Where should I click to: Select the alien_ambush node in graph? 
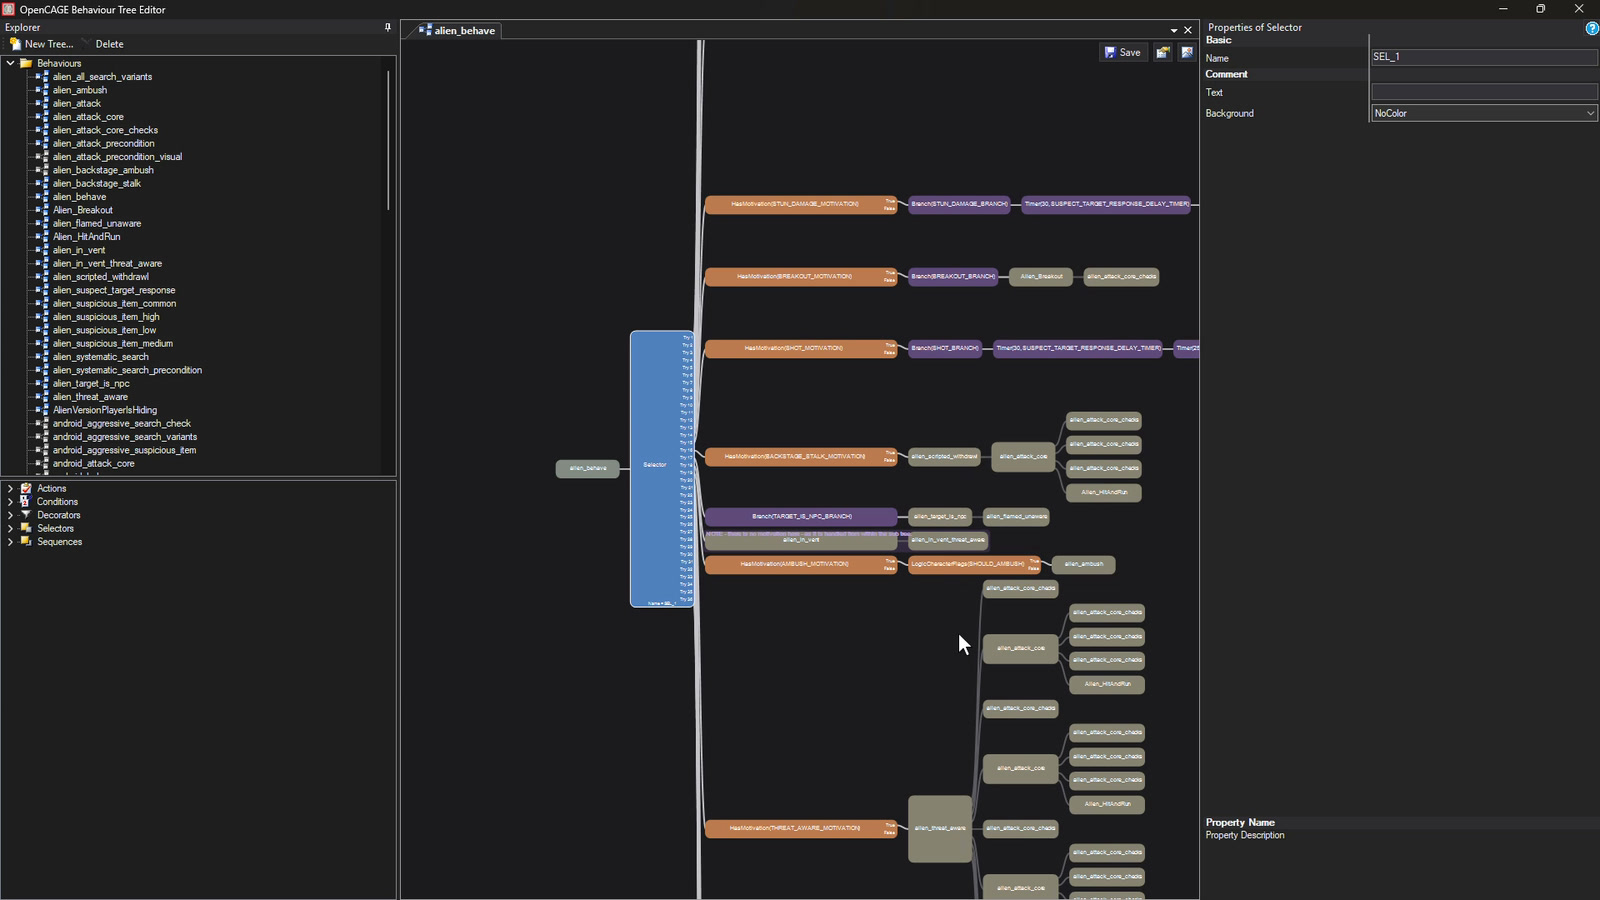click(x=1083, y=565)
